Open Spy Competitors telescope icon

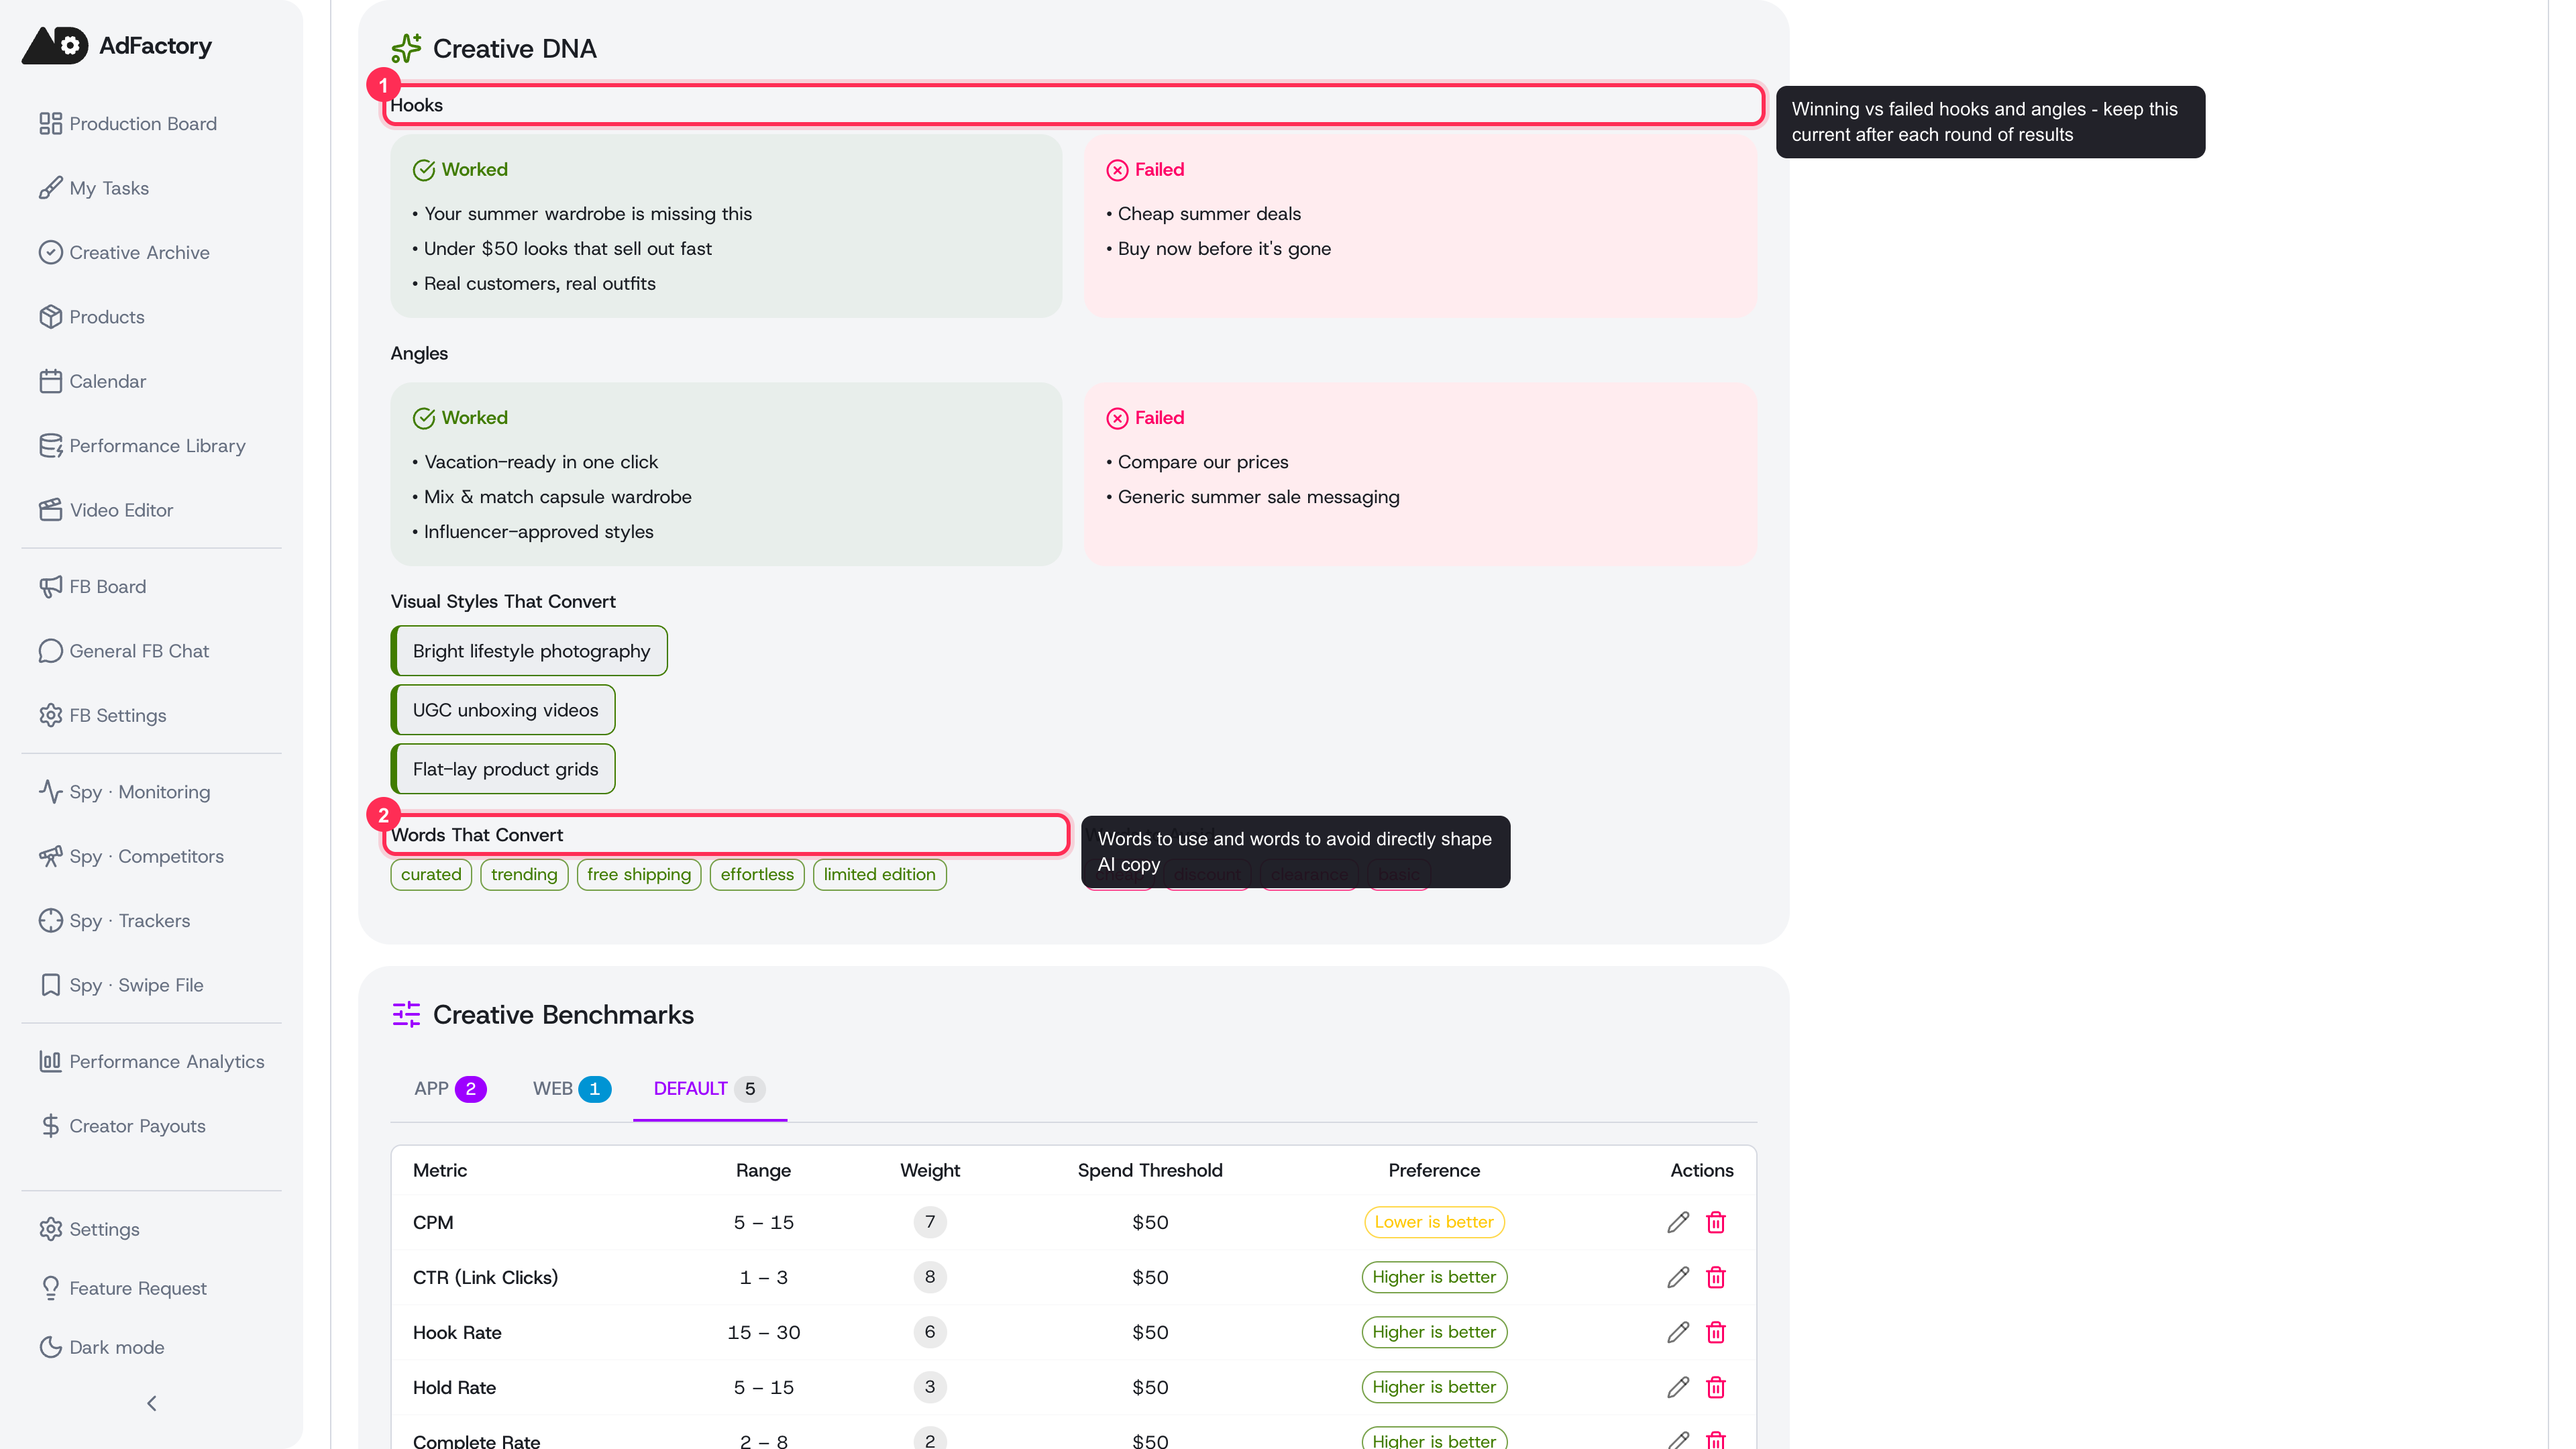click(50, 856)
